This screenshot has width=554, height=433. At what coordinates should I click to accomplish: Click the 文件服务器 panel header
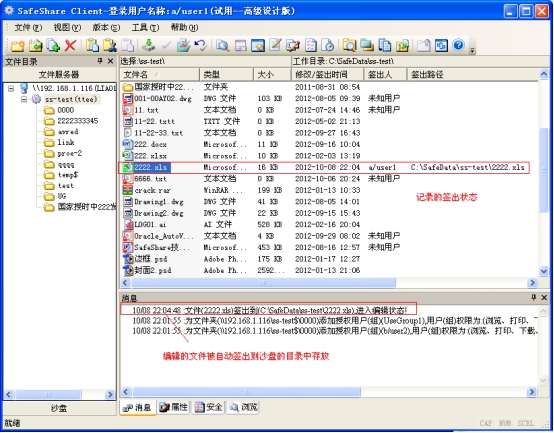click(59, 75)
